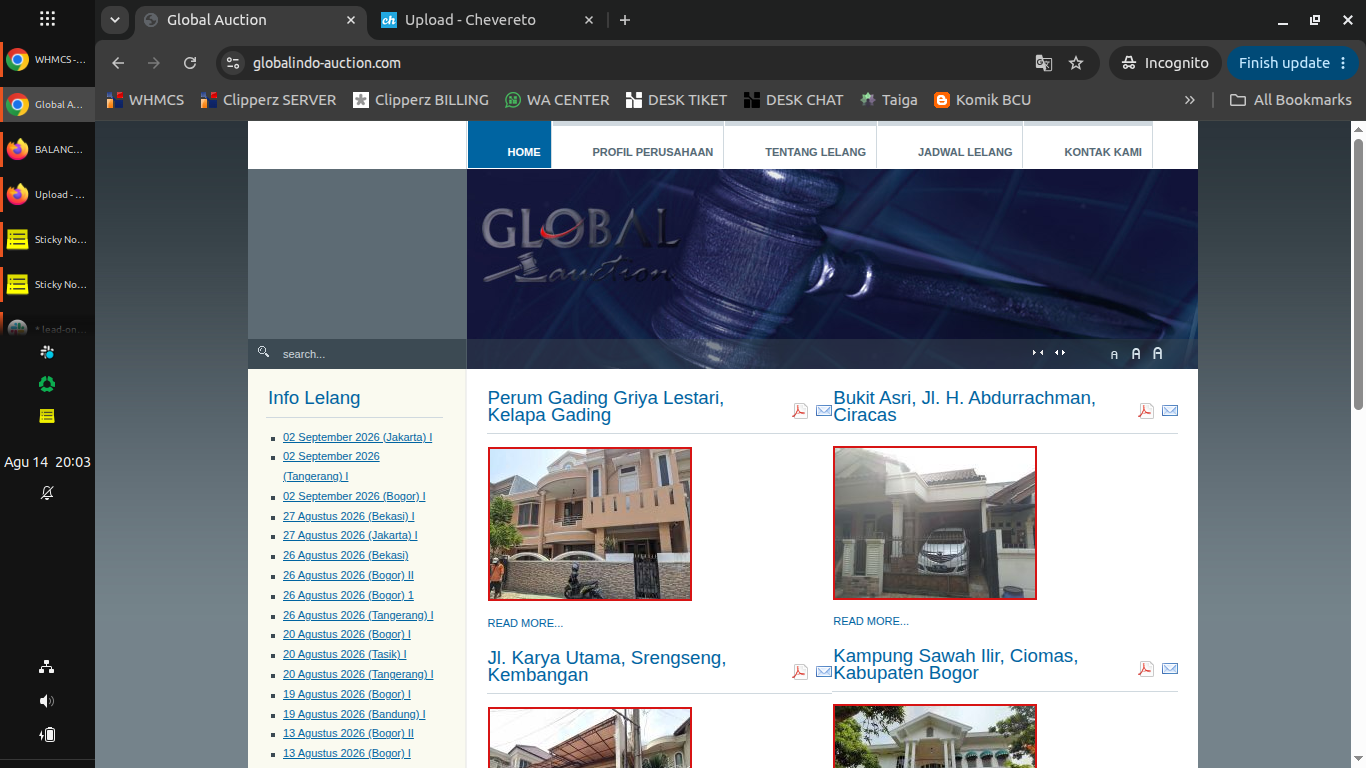1366x768 pixels.
Task: Click the Bukit Asri house photo
Action: 935,523
